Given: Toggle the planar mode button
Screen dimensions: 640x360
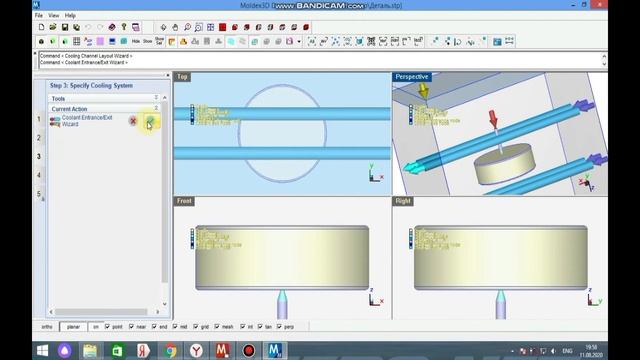Looking at the screenshot, I should (73, 327).
